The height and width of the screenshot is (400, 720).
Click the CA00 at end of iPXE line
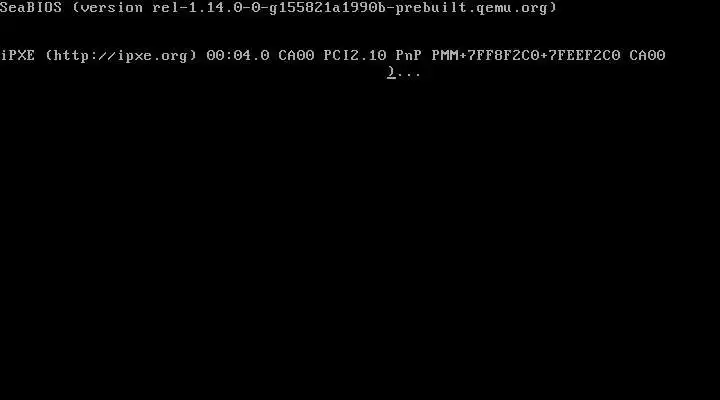tap(647, 55)
